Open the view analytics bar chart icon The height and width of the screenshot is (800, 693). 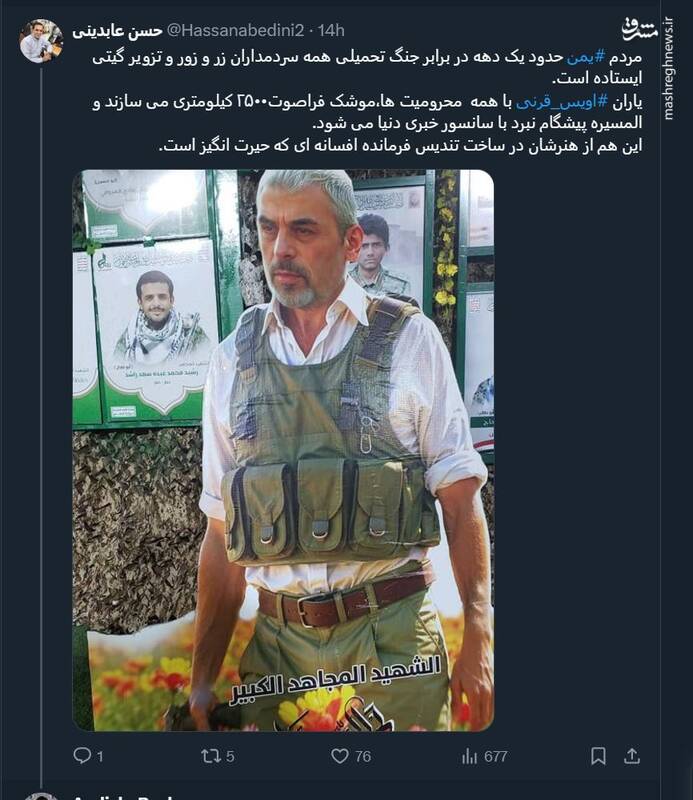point(469,757)
